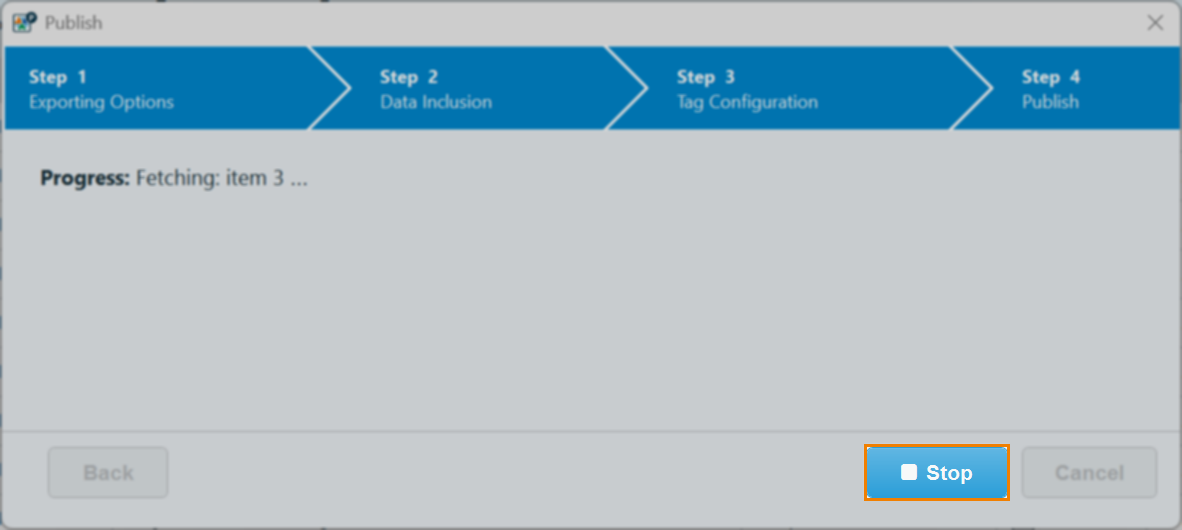Select the Step 2 heading
The width and height of the screenshot is (1182, 530).
pyautogui.click(x=409, y=77)
